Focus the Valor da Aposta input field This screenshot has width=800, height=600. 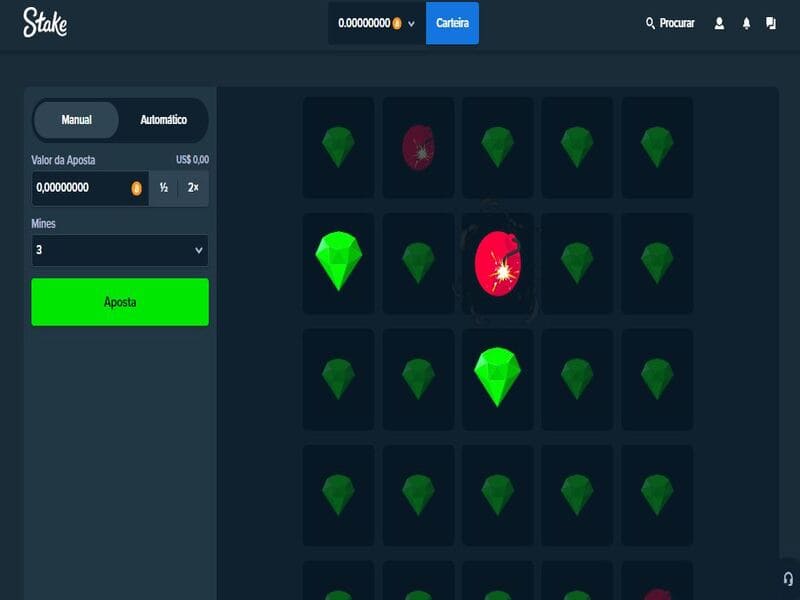coord(90,188)
